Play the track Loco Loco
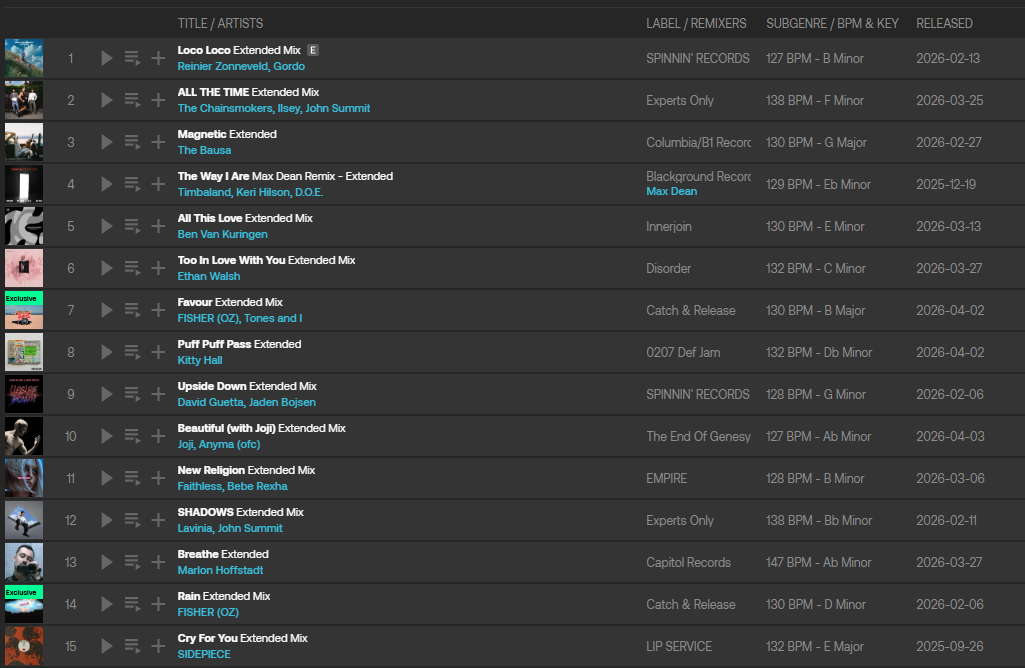 pyautogui.click(x=107, y=58)
